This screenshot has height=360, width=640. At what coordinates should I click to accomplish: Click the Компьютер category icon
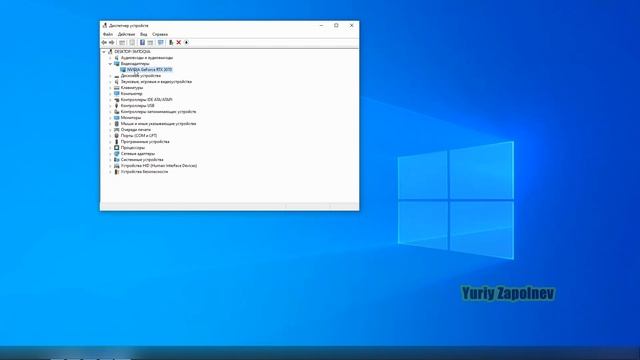pos(117,93)
